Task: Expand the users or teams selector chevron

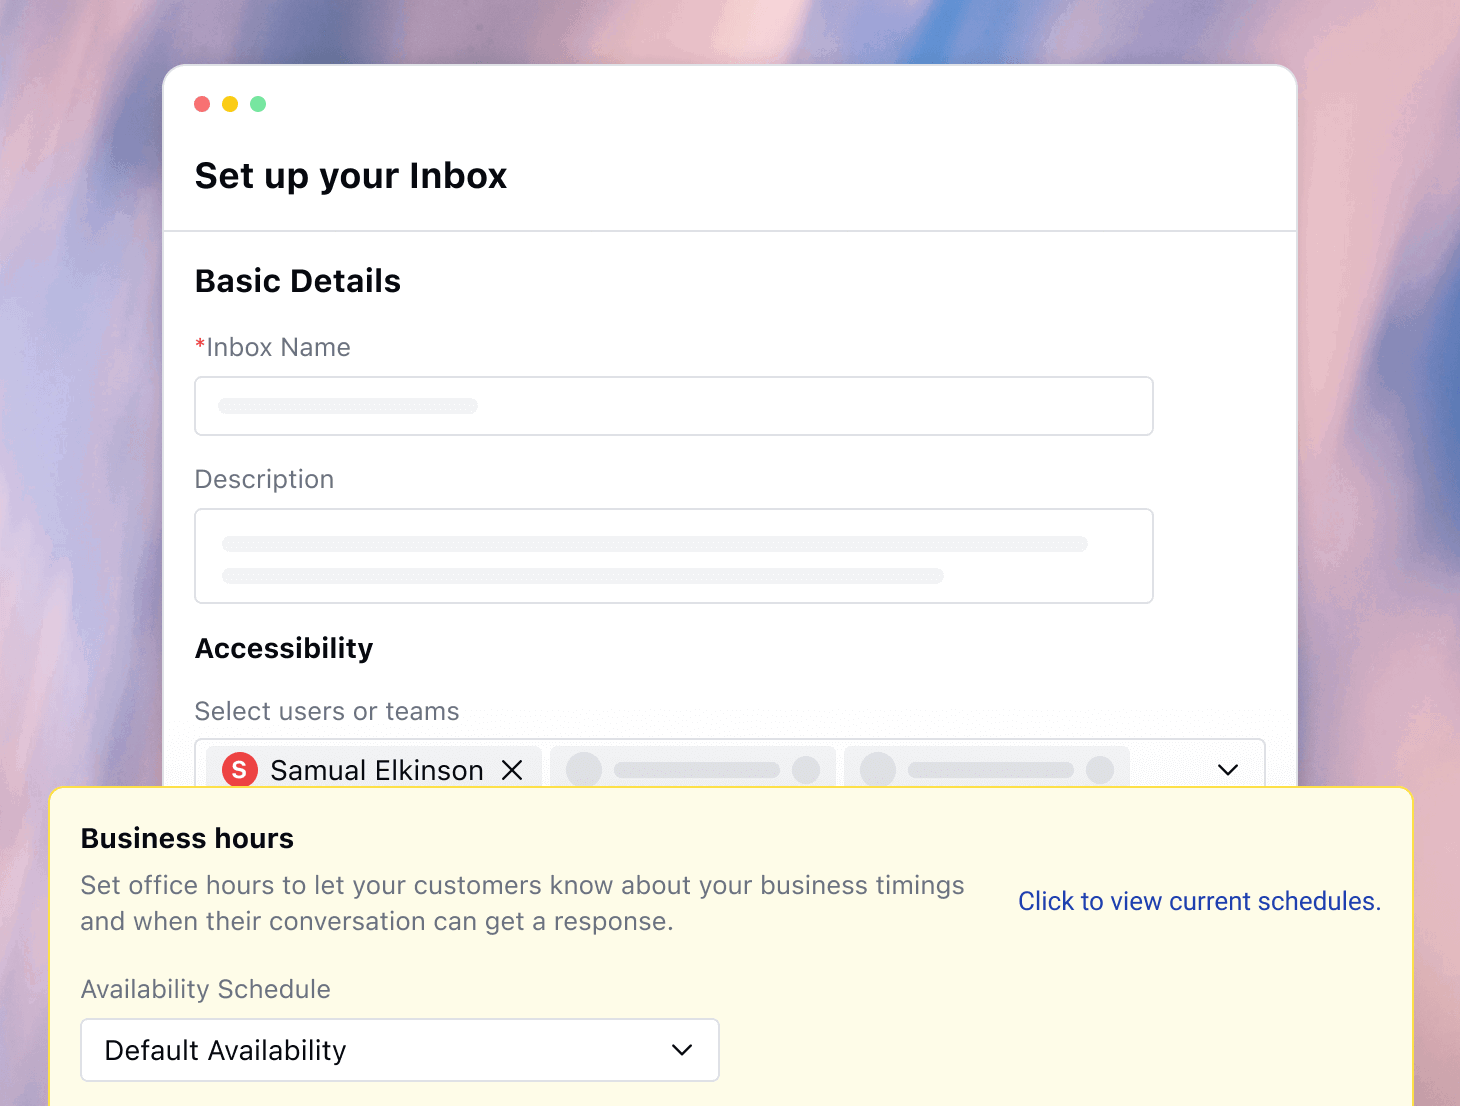Action: (x=1228, y=770)
